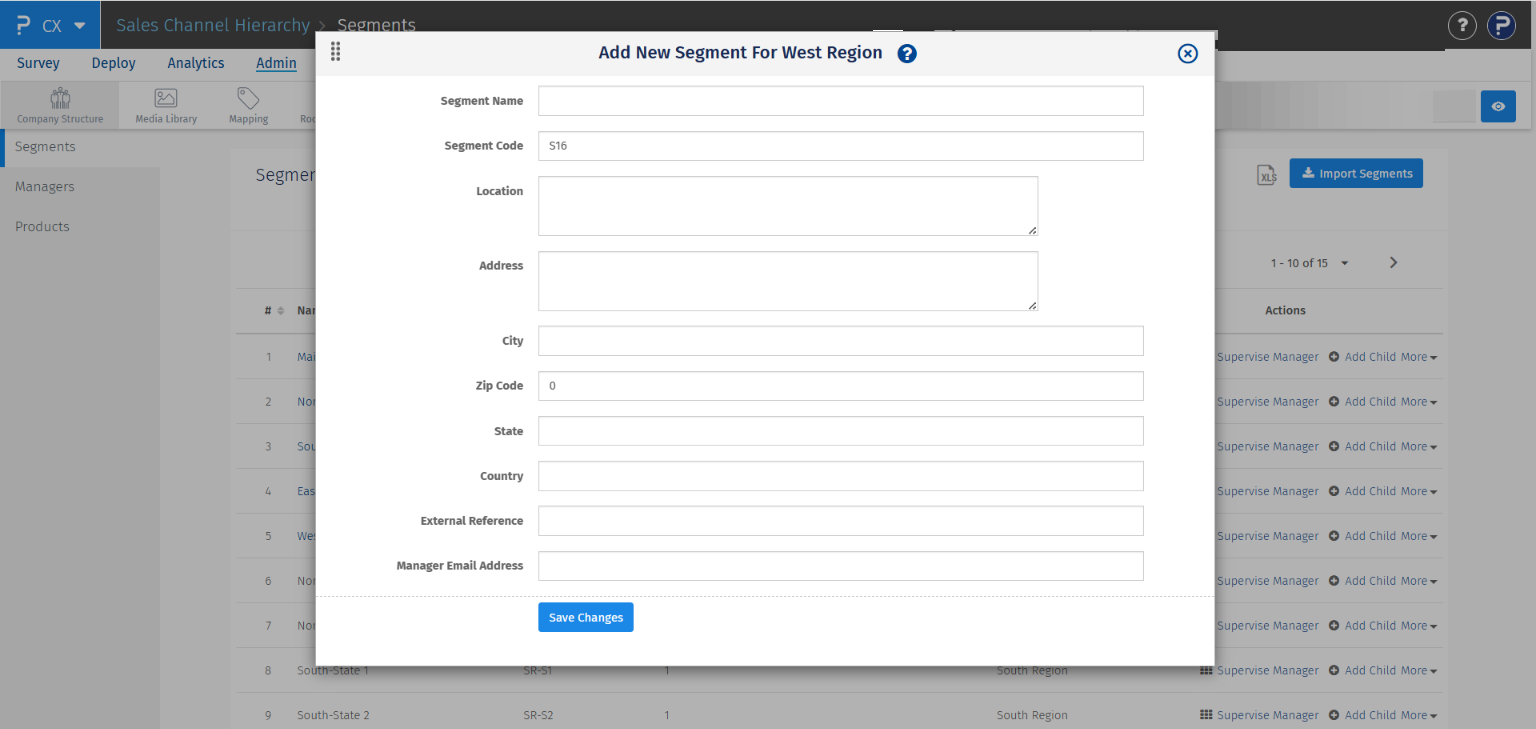
Task: Open the CX workspace dropdown
Action: tap(49, 25)
